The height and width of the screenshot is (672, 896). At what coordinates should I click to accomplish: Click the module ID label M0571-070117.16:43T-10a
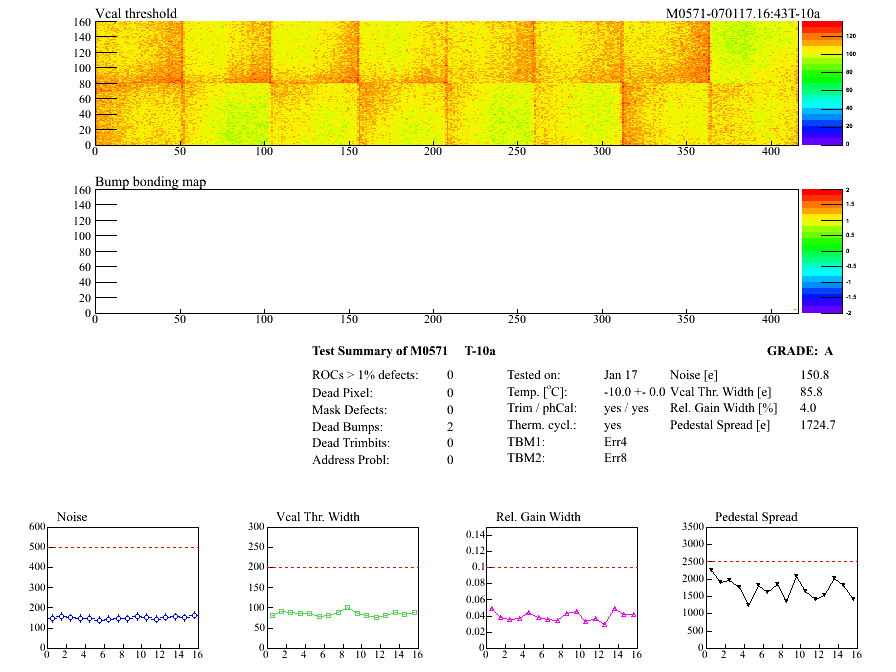[743, 14]
